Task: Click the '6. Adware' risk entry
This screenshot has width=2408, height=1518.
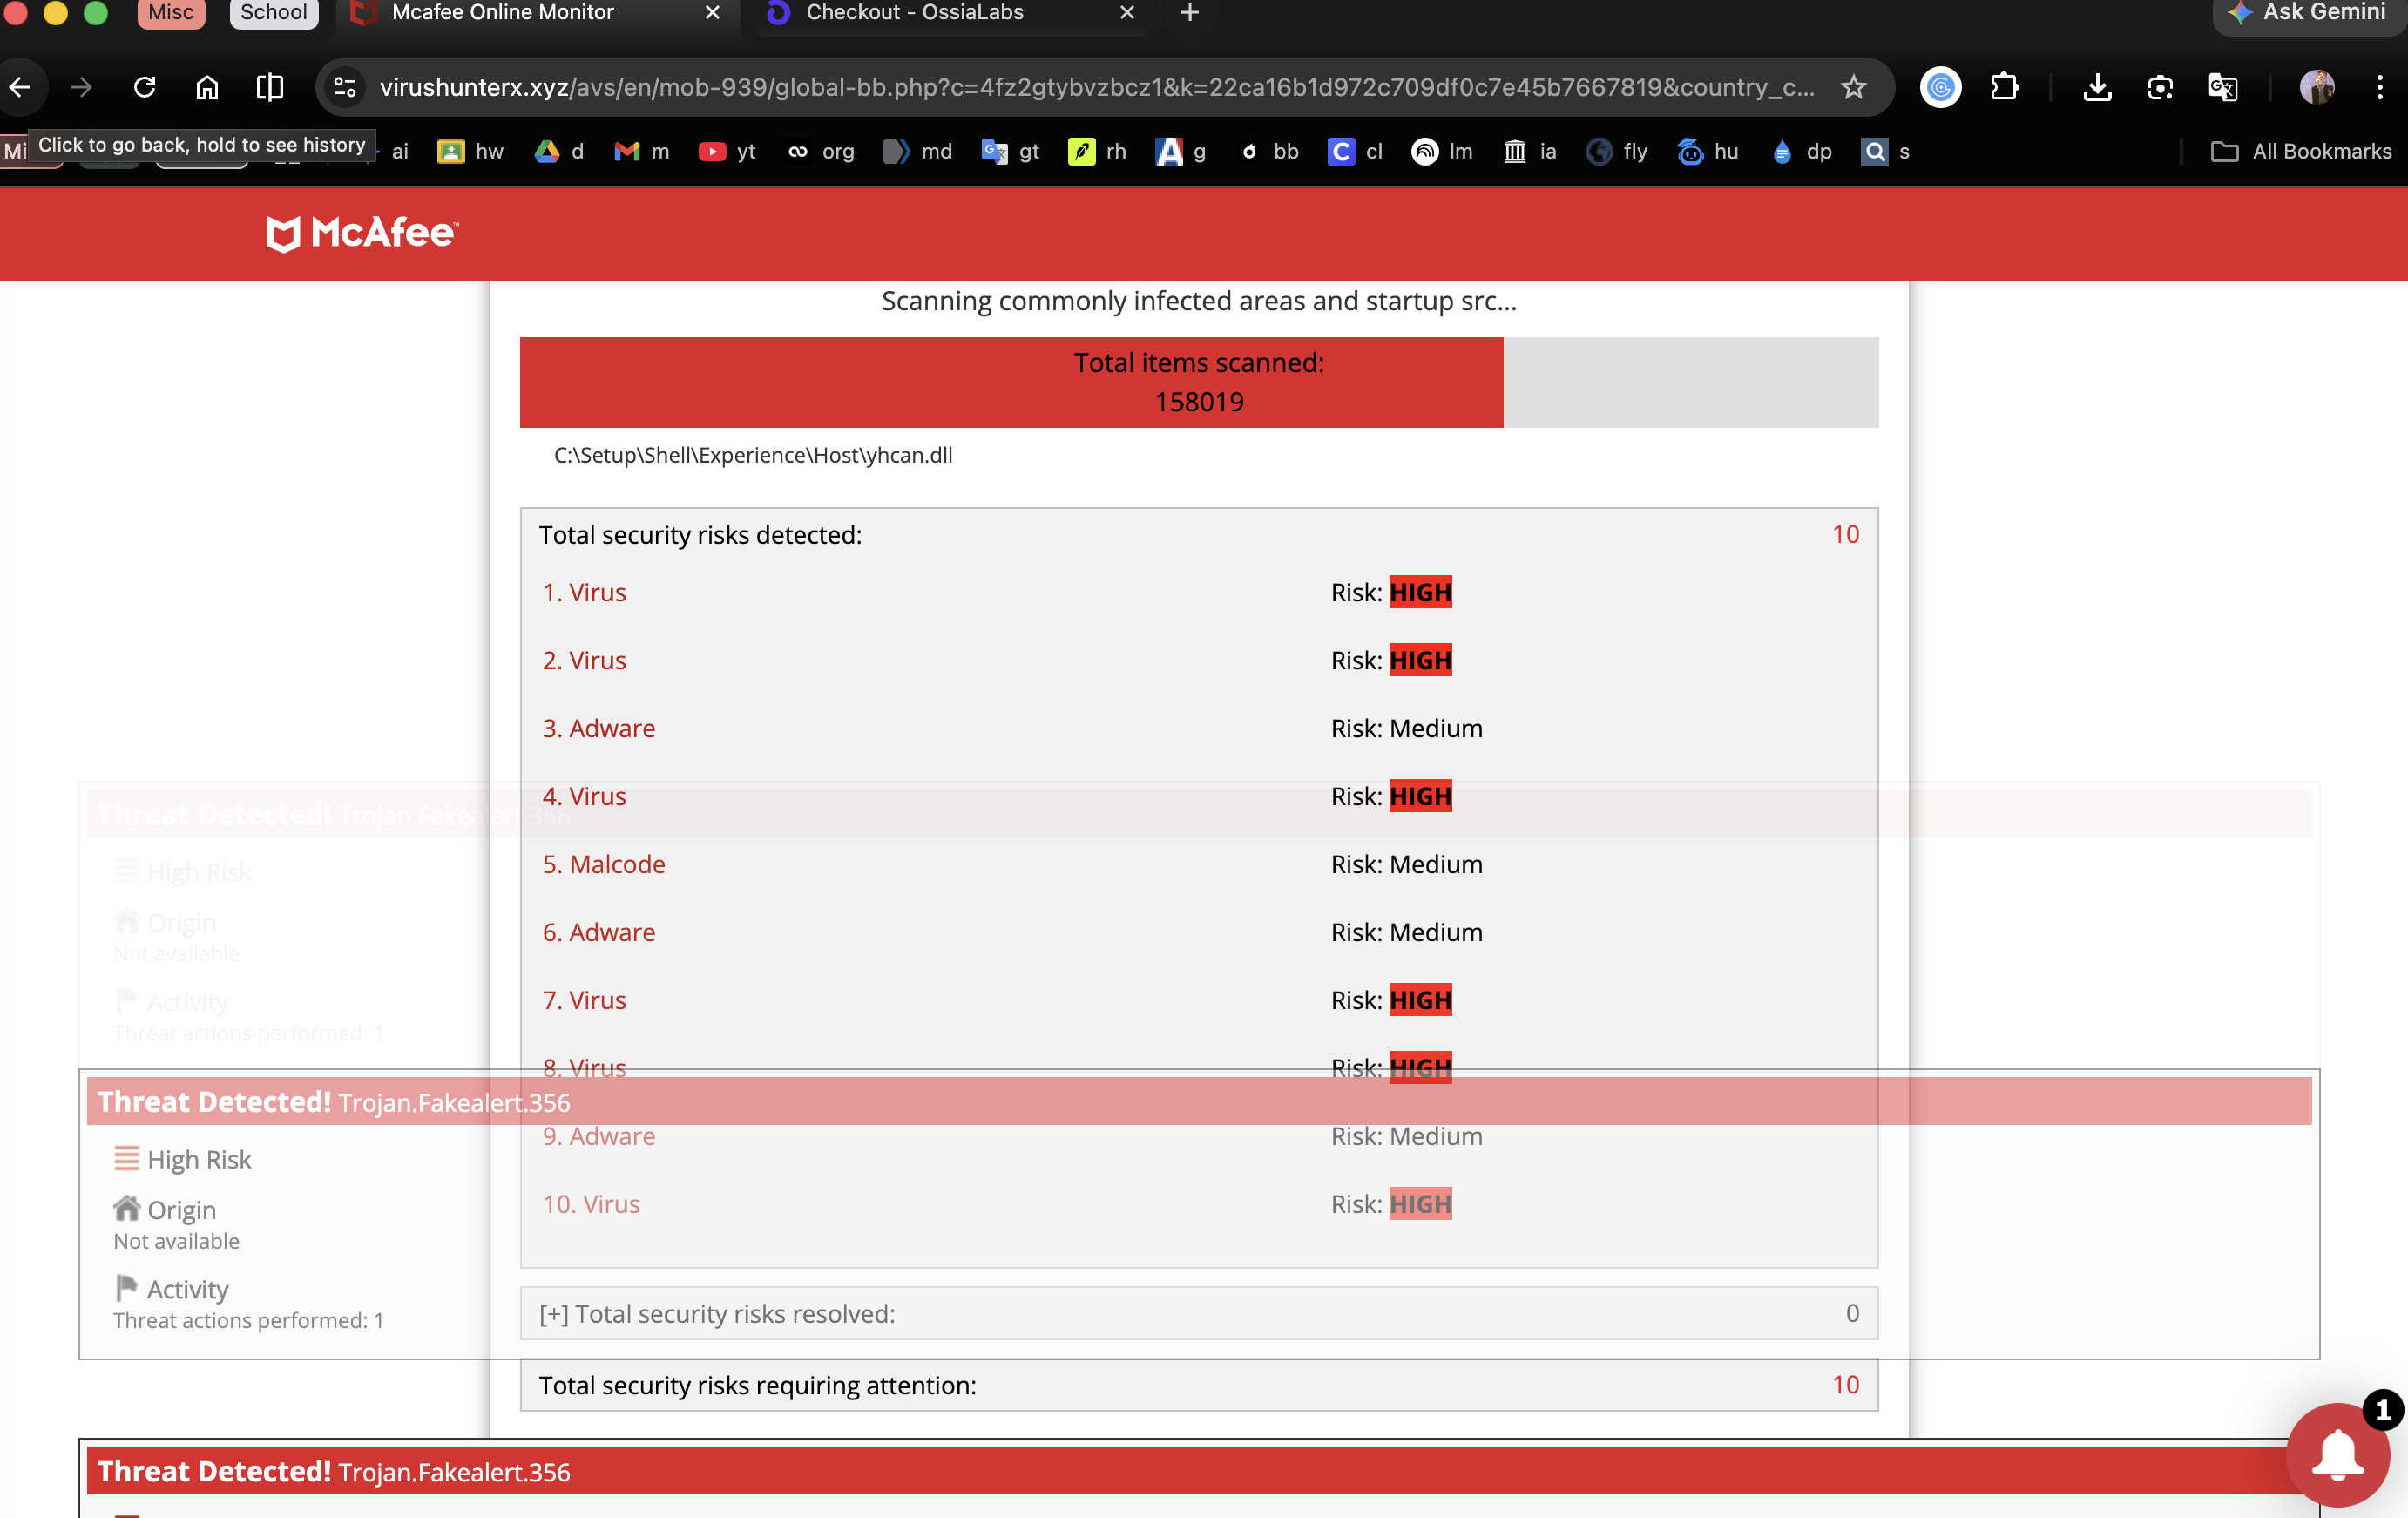Action: (599, 932)
